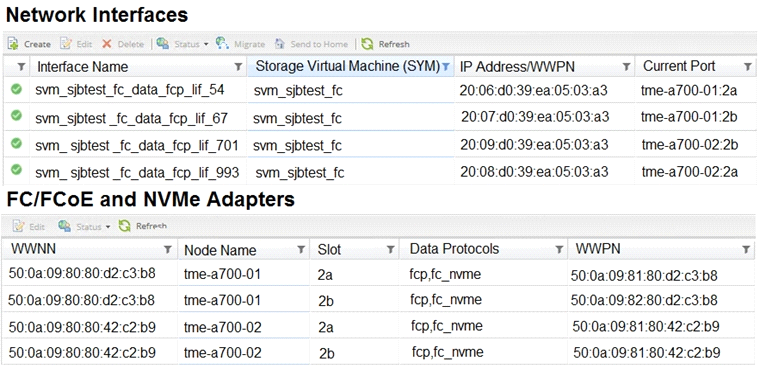The image size is (760, 369).
Task: Click the Refresh icon in the Adapters toolbar
Action: (125, 226)
